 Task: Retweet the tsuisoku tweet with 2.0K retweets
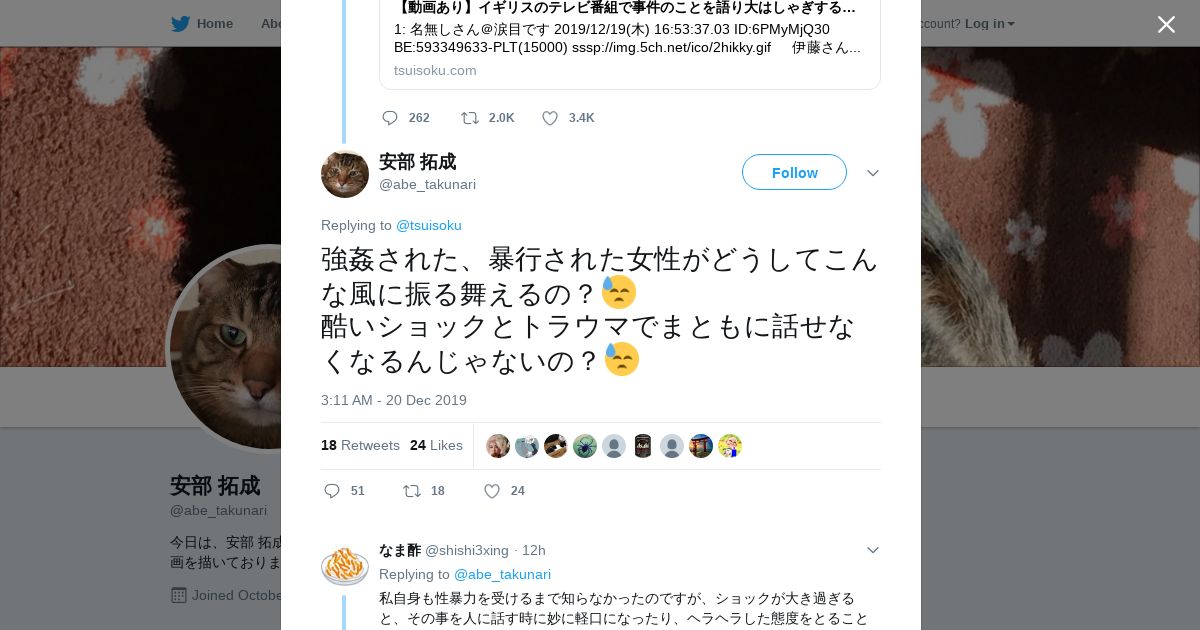point(470,118)
